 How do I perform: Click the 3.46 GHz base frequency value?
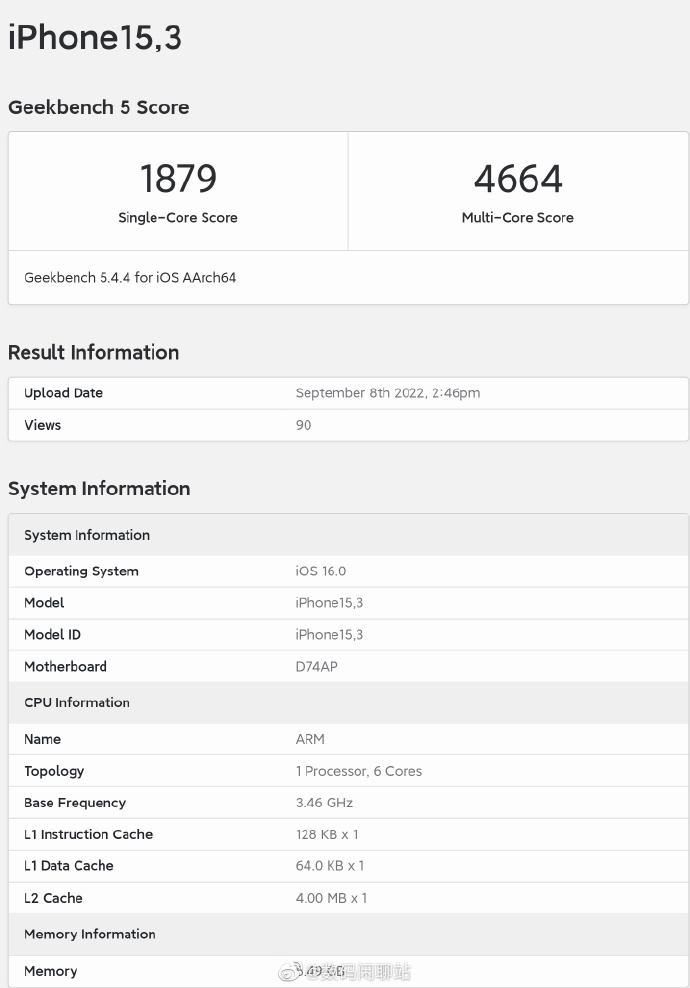click(324, 802)
